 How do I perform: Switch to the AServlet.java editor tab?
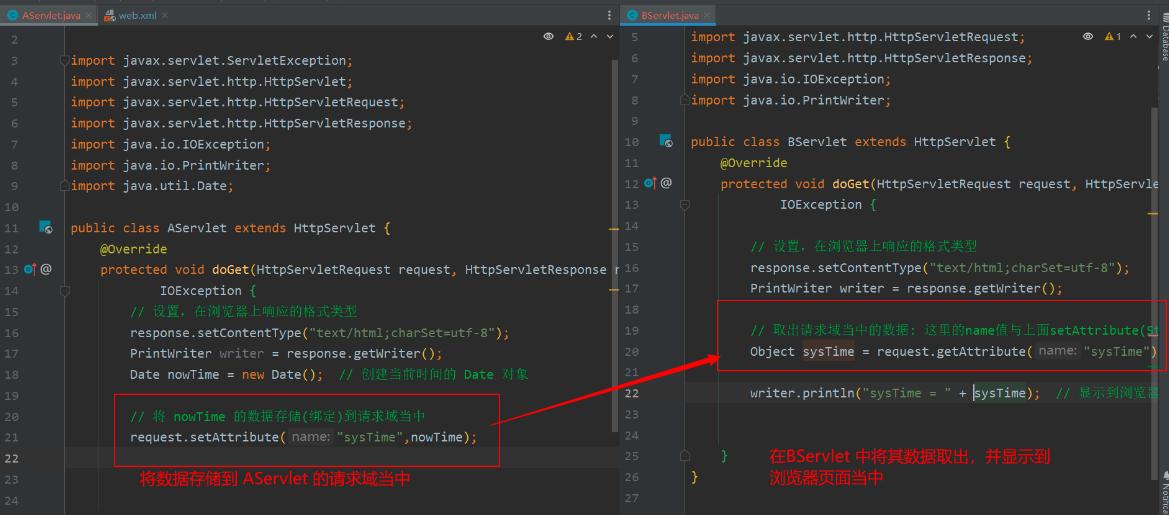(x=51, y=15)
